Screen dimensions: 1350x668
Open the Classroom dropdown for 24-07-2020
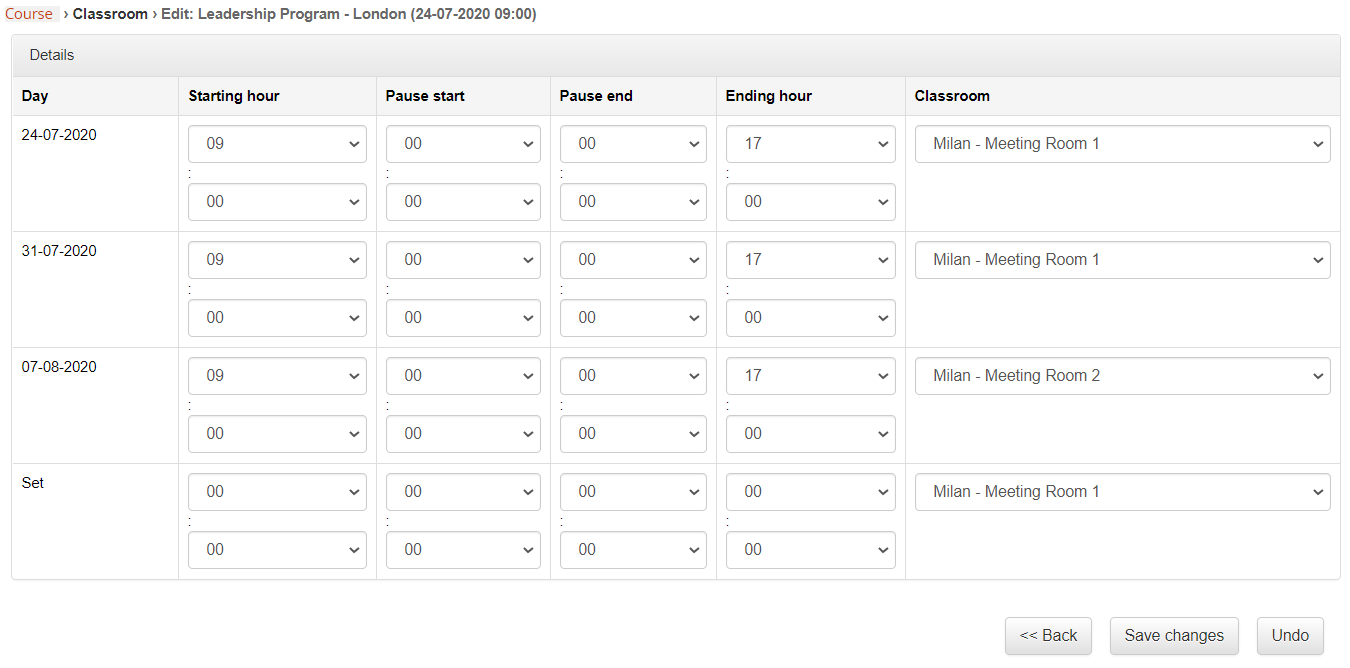1122,143
